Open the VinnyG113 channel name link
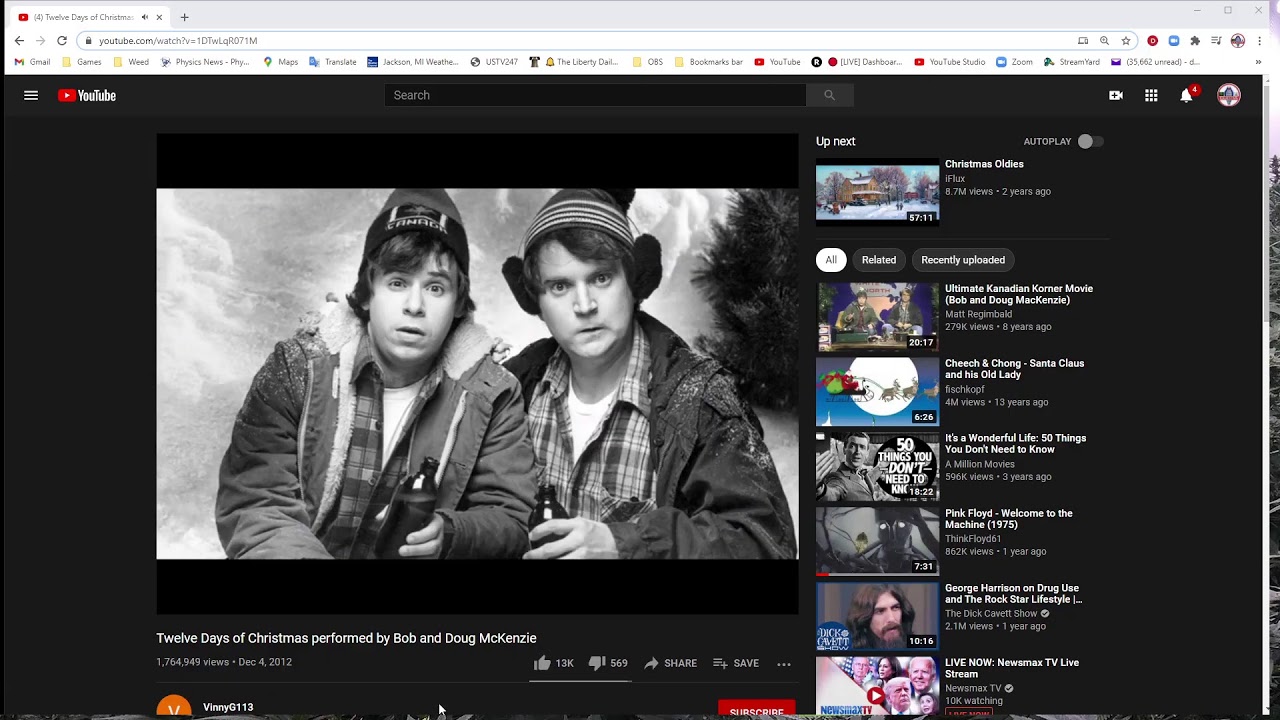Viewport: 1280px width, 720px height. [228, 707]
